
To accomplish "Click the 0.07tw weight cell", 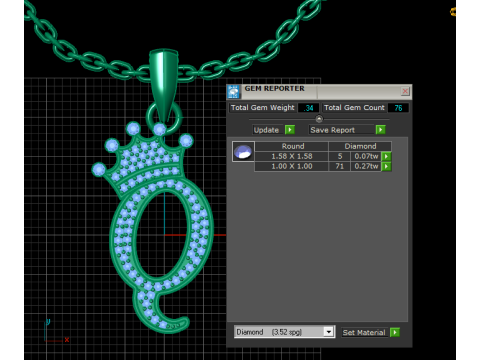I will tap(366, 156).
